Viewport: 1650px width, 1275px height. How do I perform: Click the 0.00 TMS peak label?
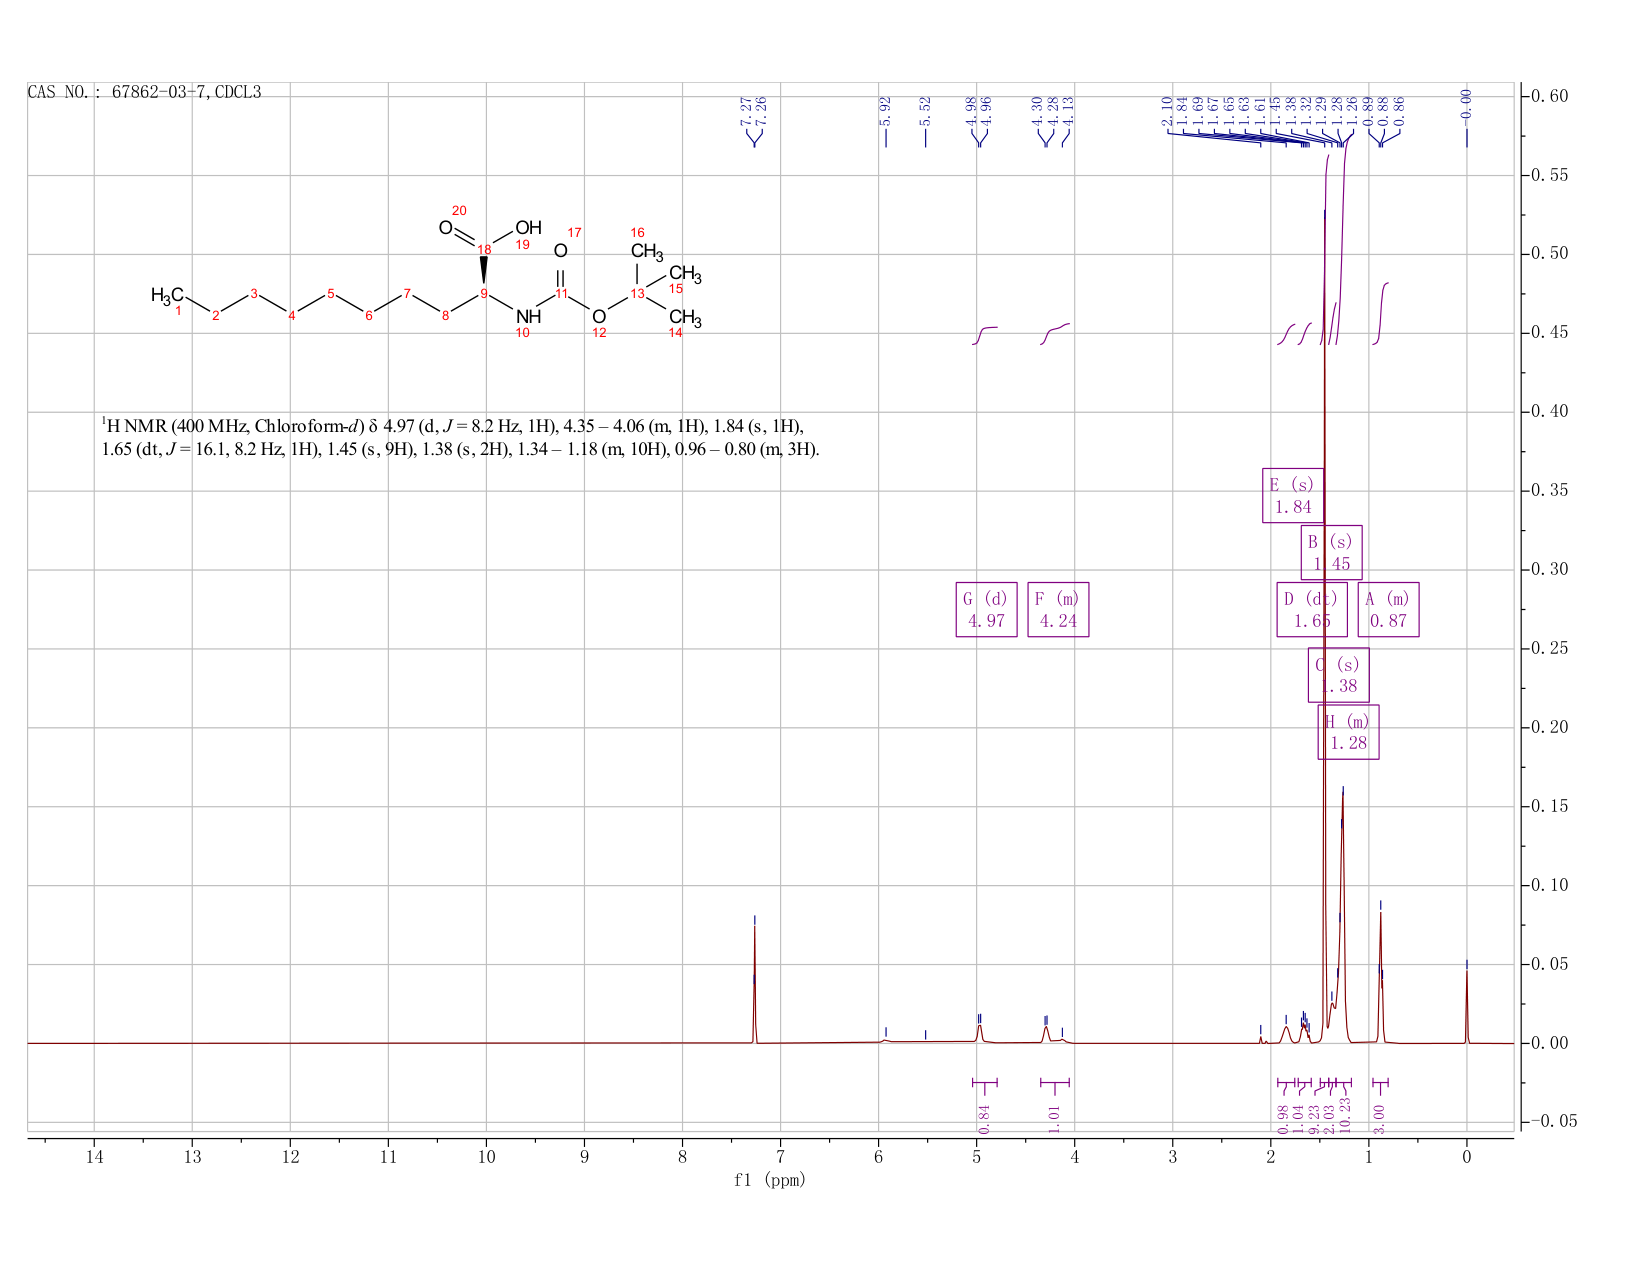1467,104
